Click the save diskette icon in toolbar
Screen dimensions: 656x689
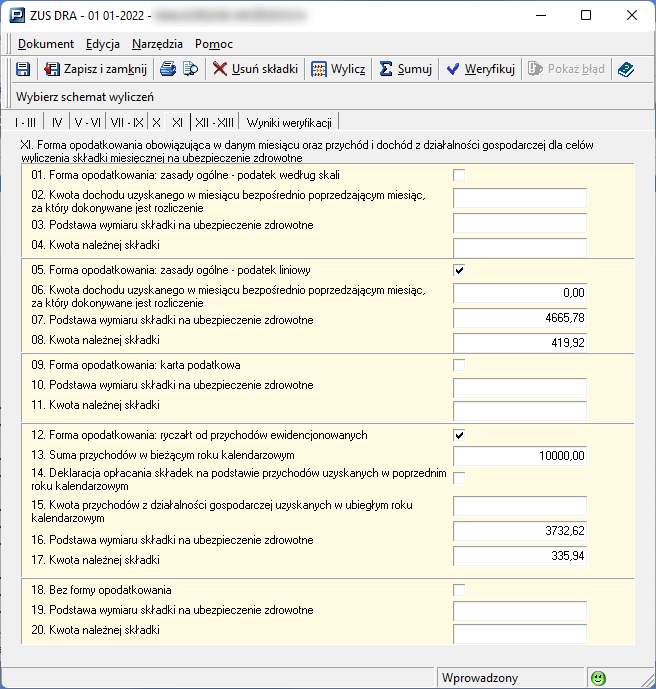click(x=23, y=69)
